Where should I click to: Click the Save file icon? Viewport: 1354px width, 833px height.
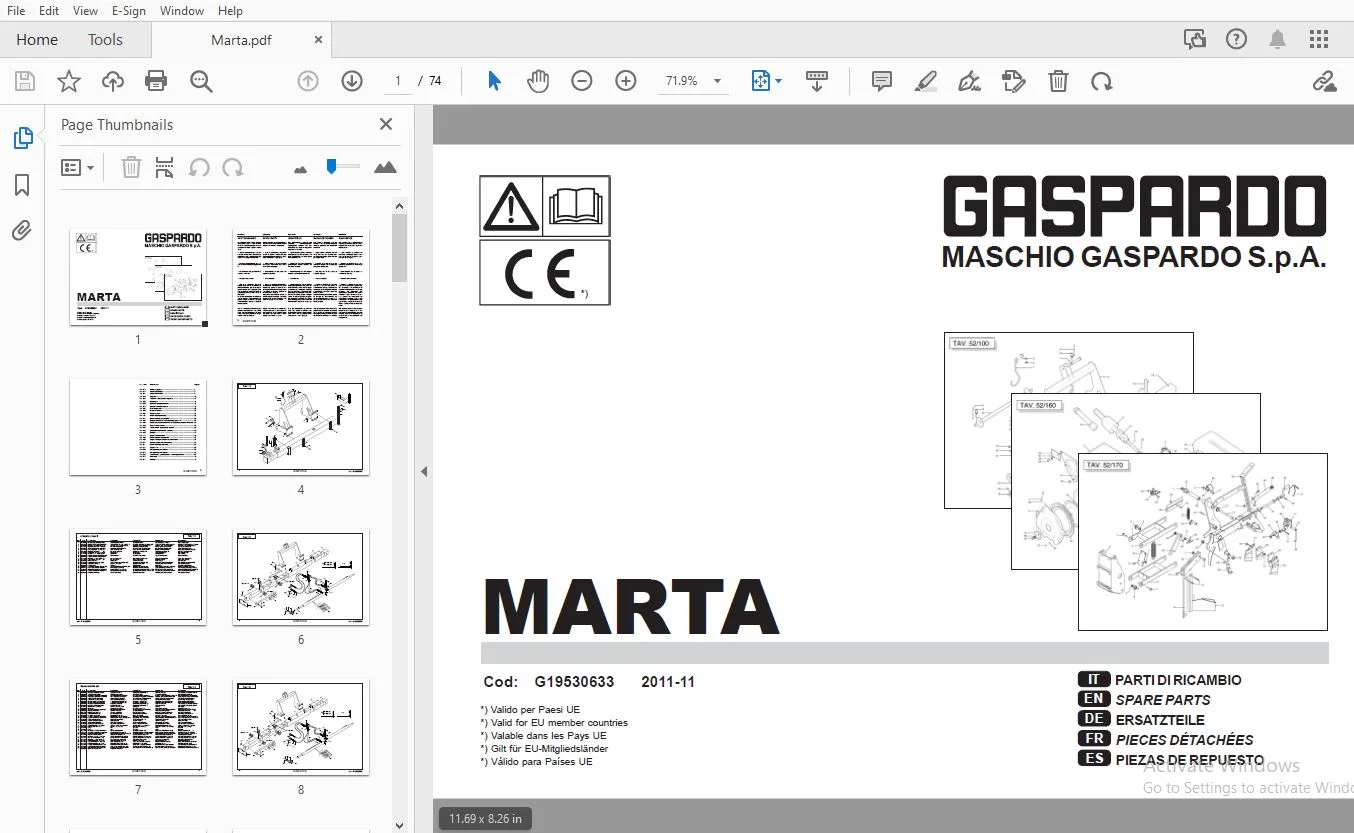point(24,81)
